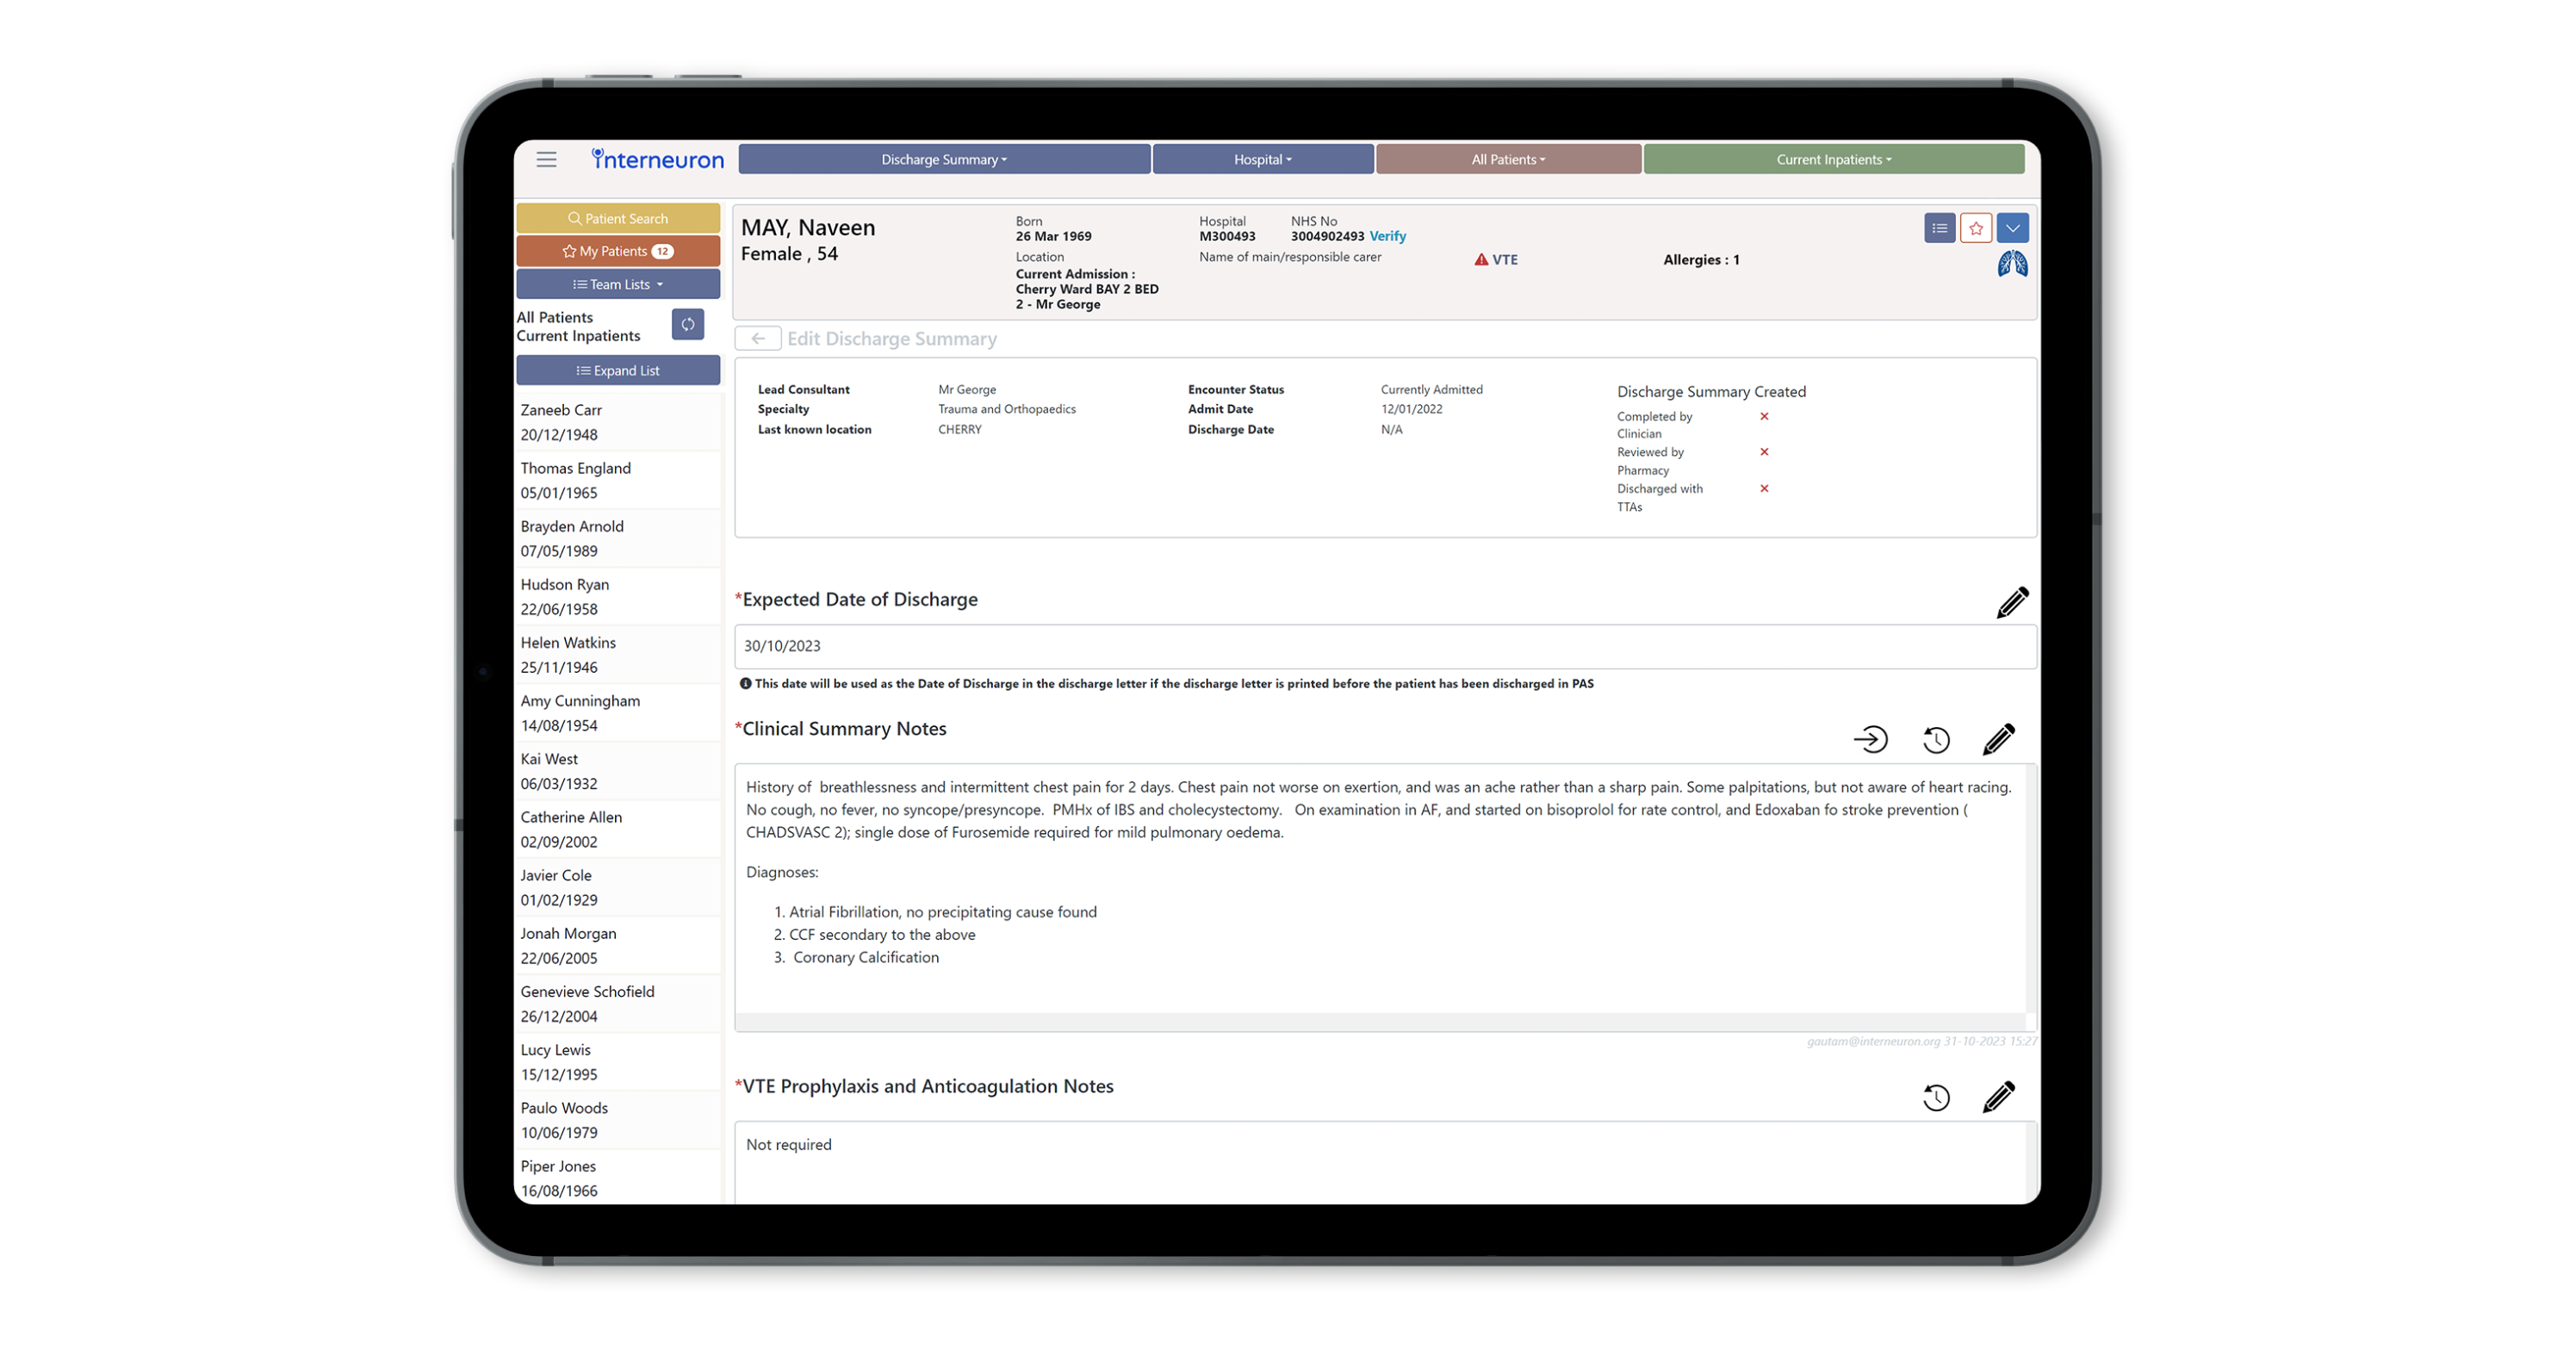Toggle Reviewed by Pharmacy status mark

coord(1764,452)
